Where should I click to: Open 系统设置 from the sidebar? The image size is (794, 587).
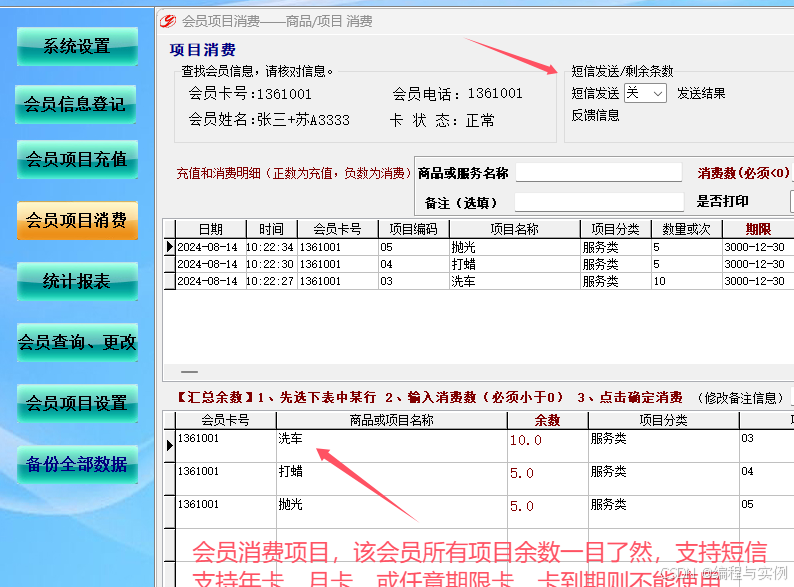(77, 46)
